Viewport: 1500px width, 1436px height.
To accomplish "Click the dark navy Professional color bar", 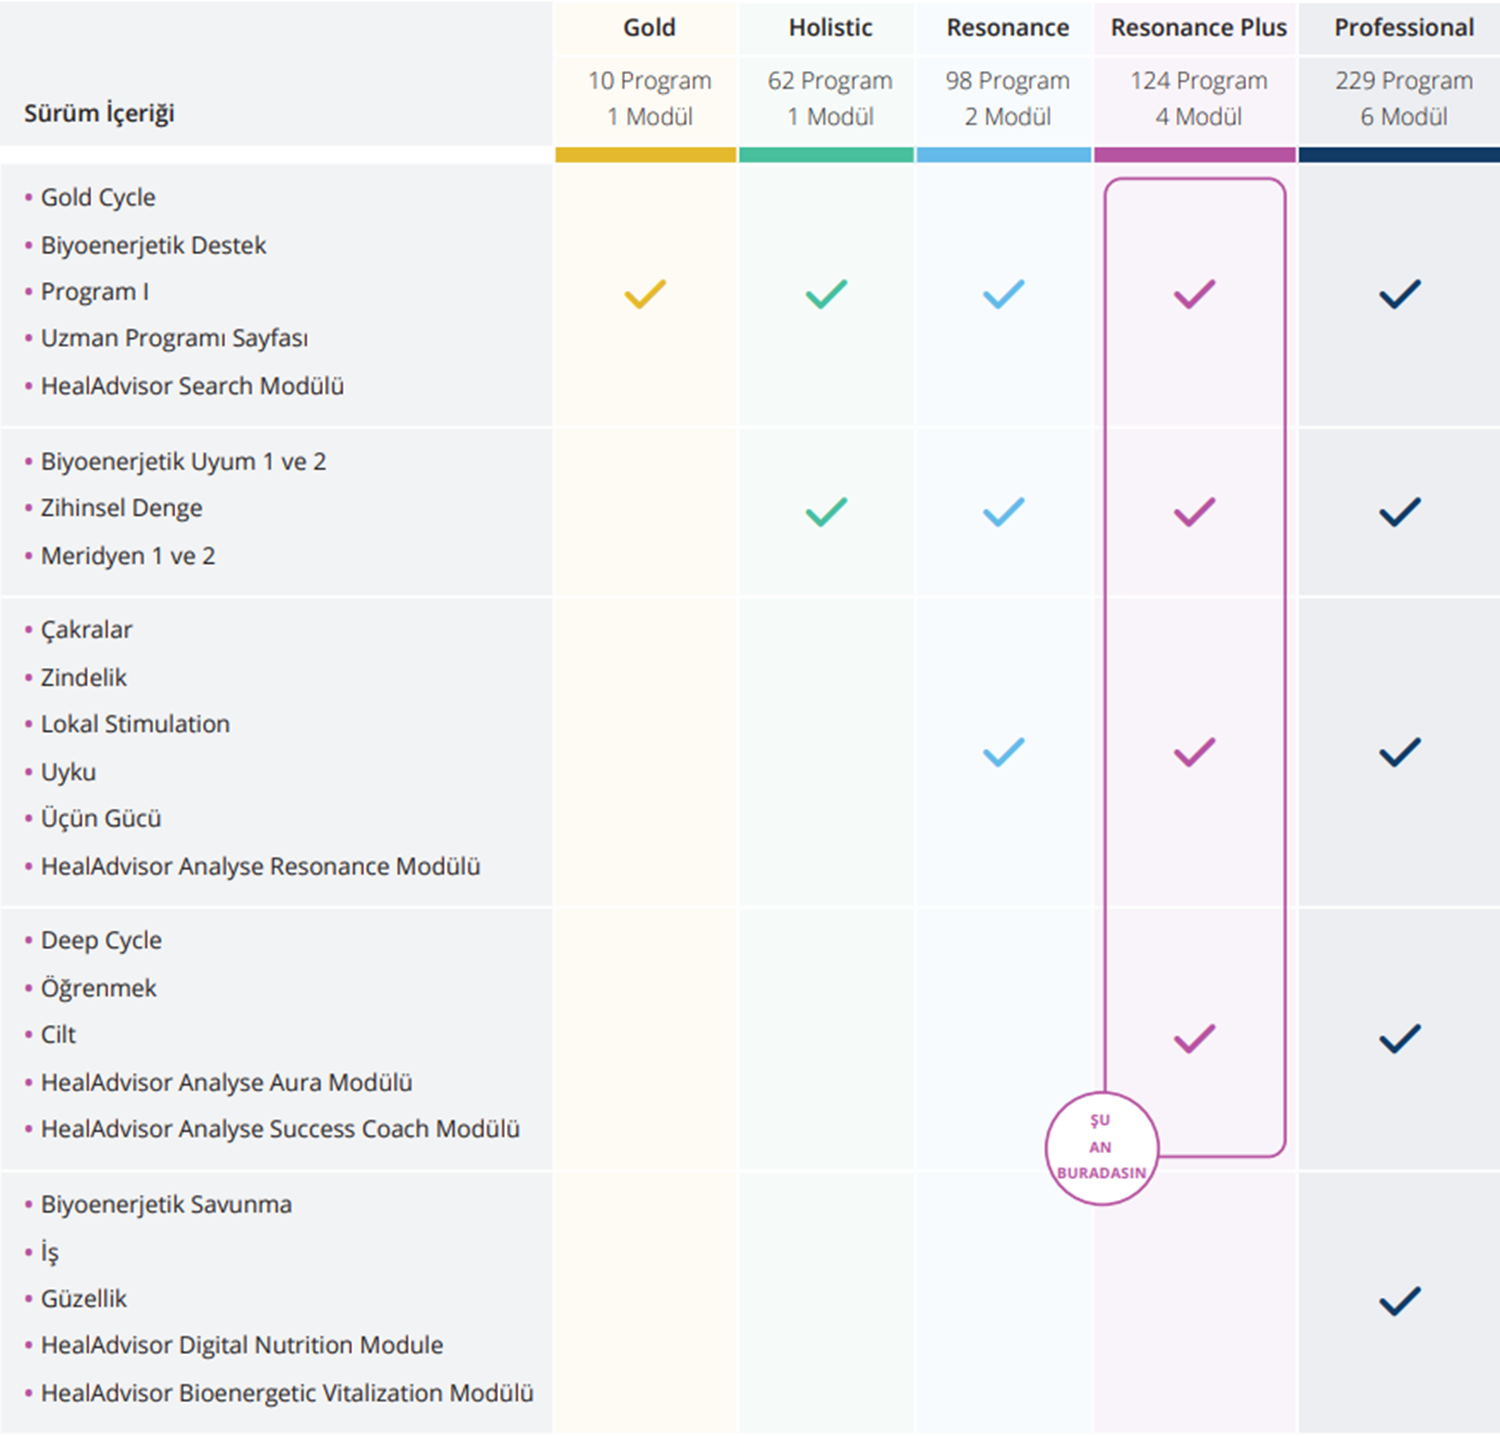I will 1398,155.
